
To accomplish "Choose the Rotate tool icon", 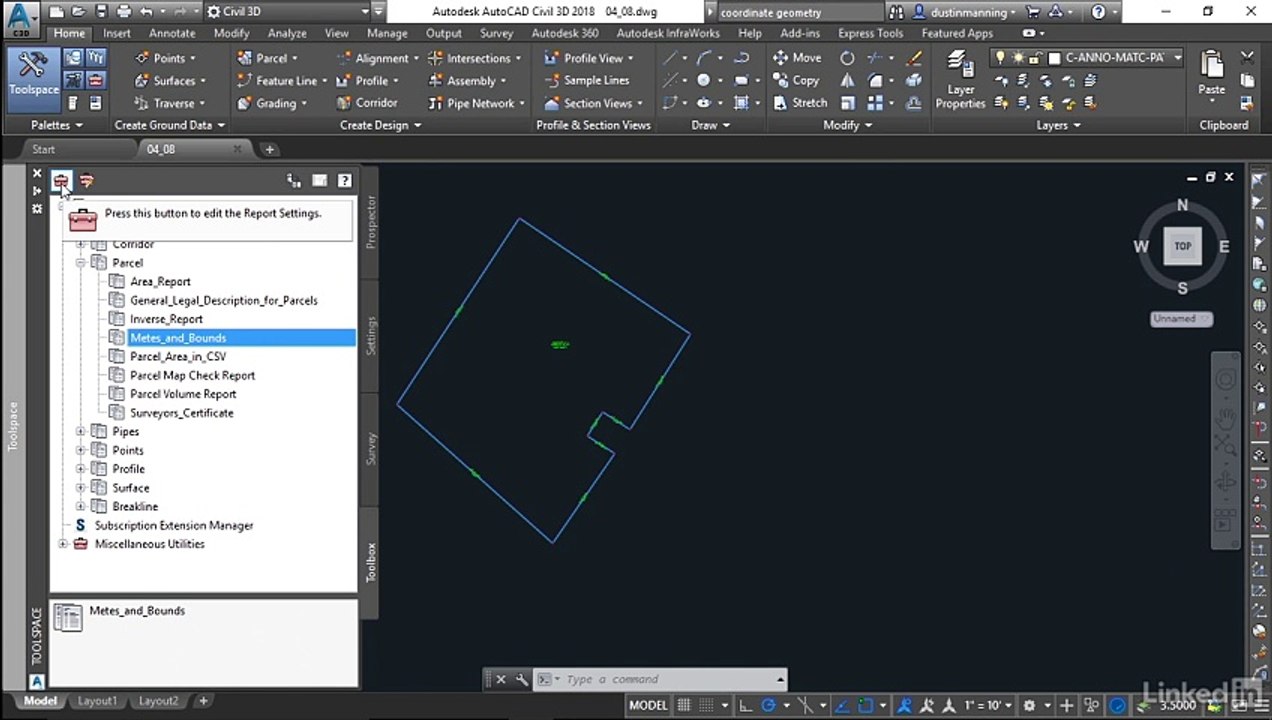I will point(847,58).
